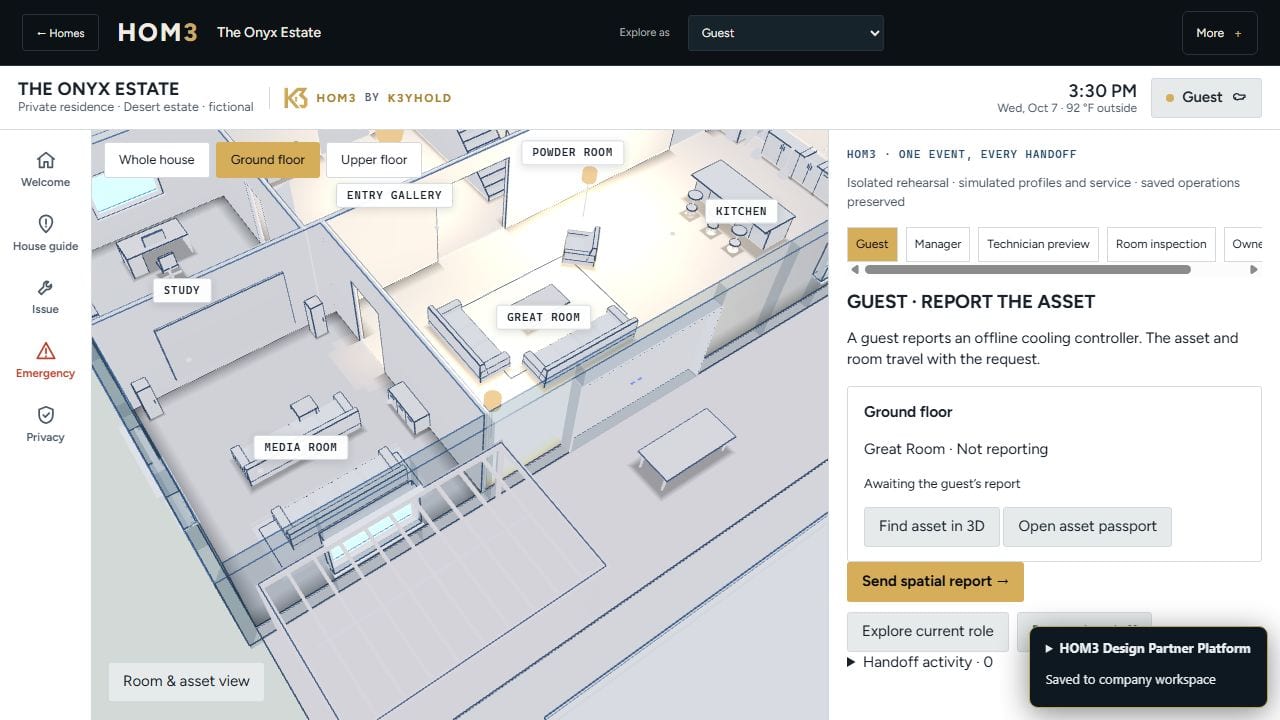Select the Great Room label in 3D

point(543,317)
